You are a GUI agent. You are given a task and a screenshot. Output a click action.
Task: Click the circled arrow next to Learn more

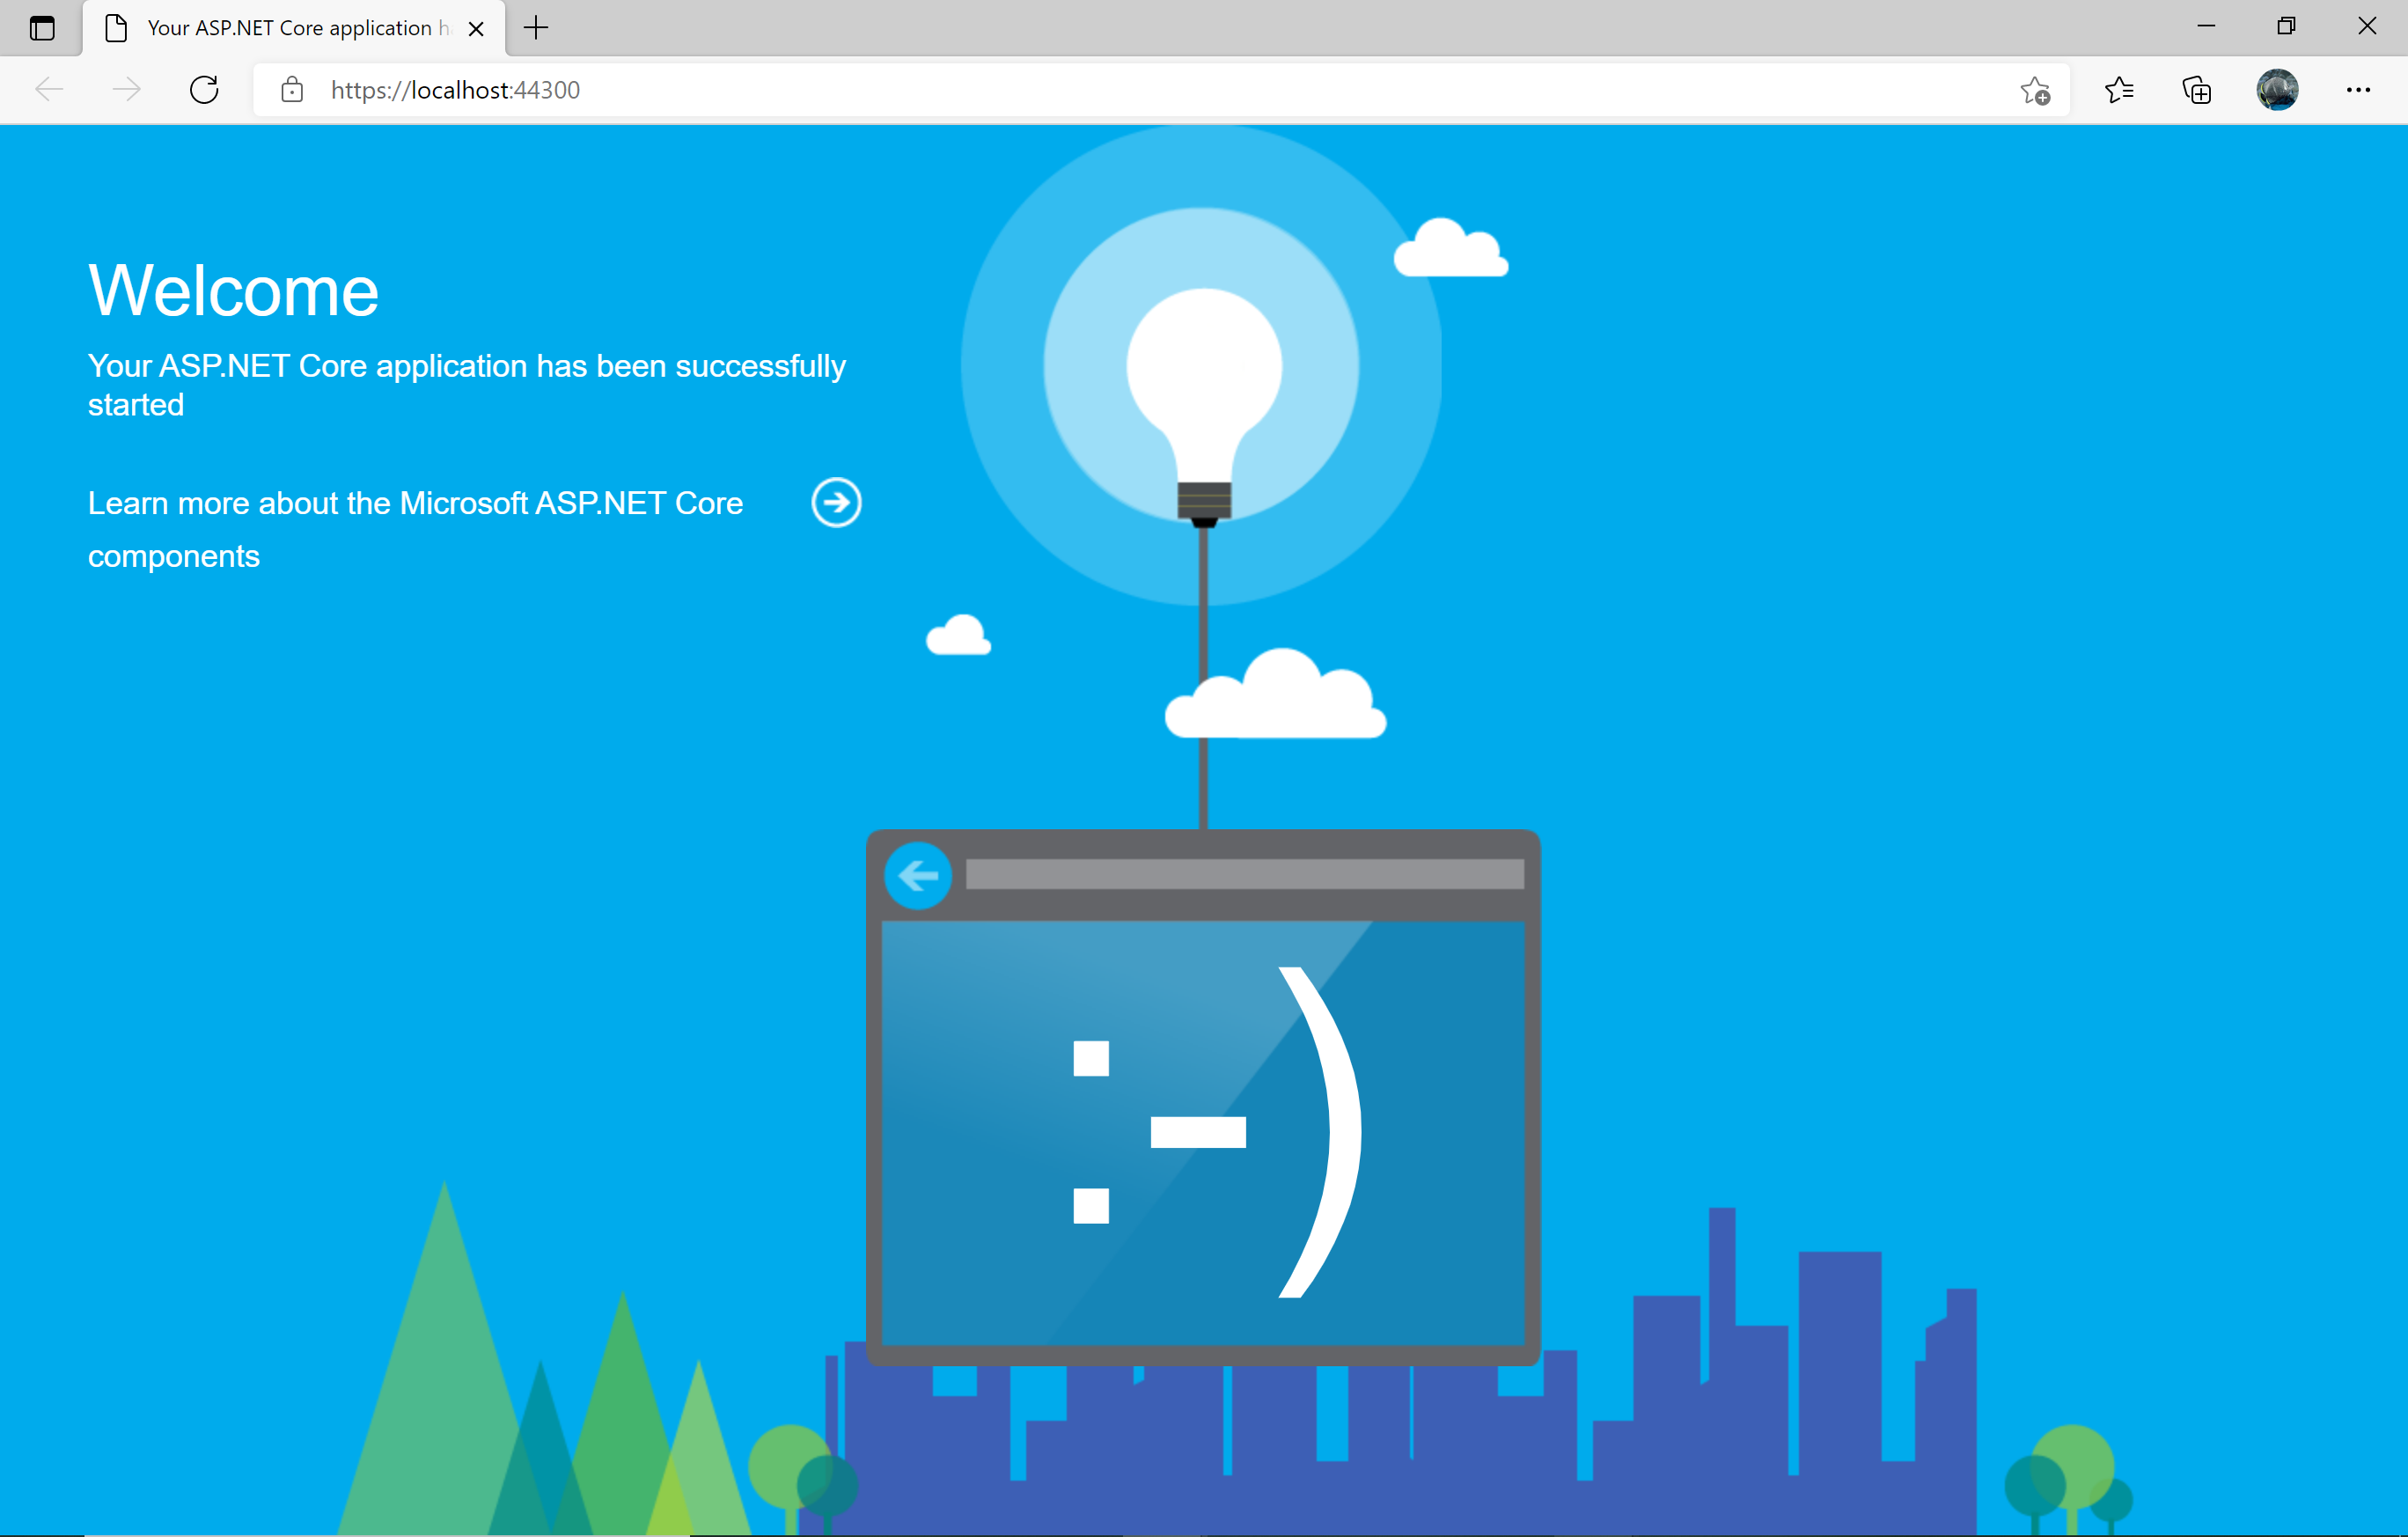tap(836, 502)
